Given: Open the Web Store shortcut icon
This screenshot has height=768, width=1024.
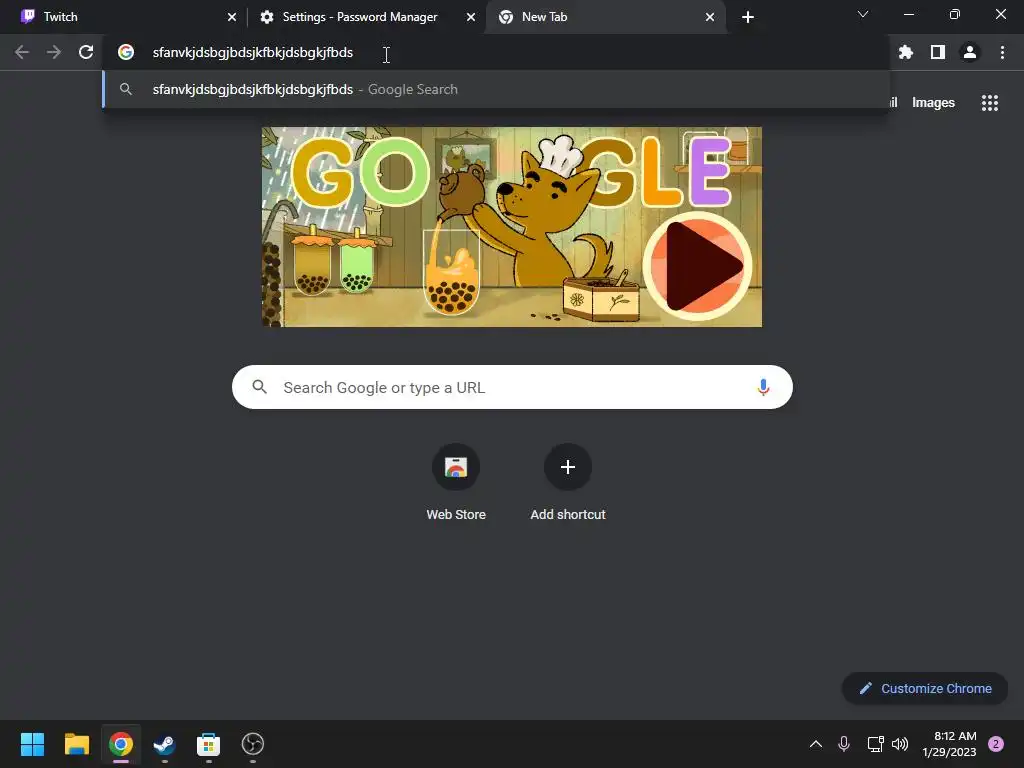Looking at the screenshot, I should [x=456, y=467].
